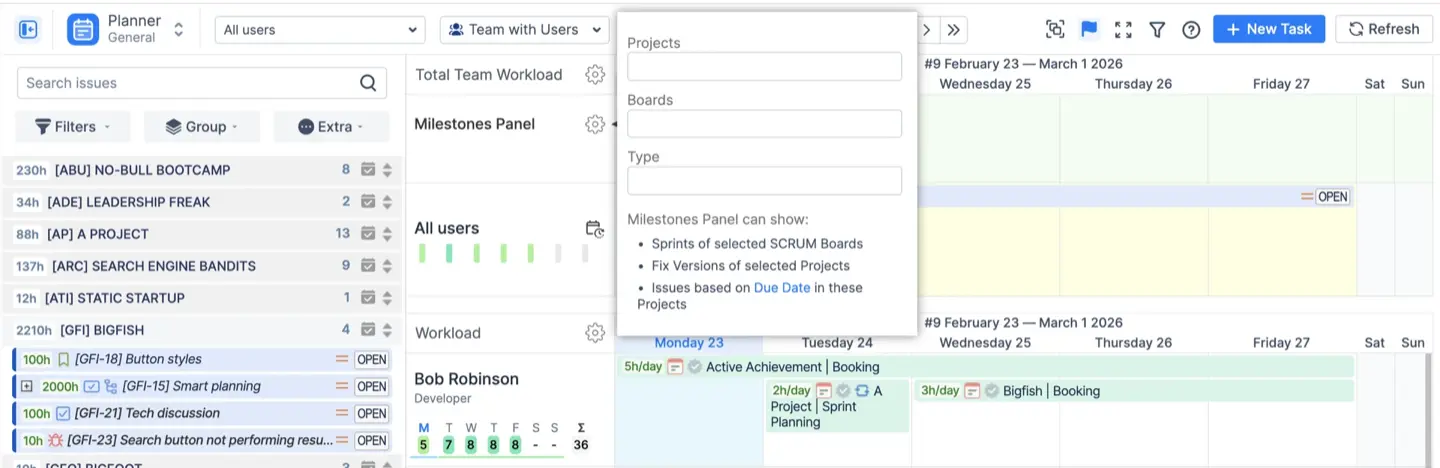This screenshot has height=468, width=1440.
Task: Enter fullscreen mode icon
Action: (1123, 30)
